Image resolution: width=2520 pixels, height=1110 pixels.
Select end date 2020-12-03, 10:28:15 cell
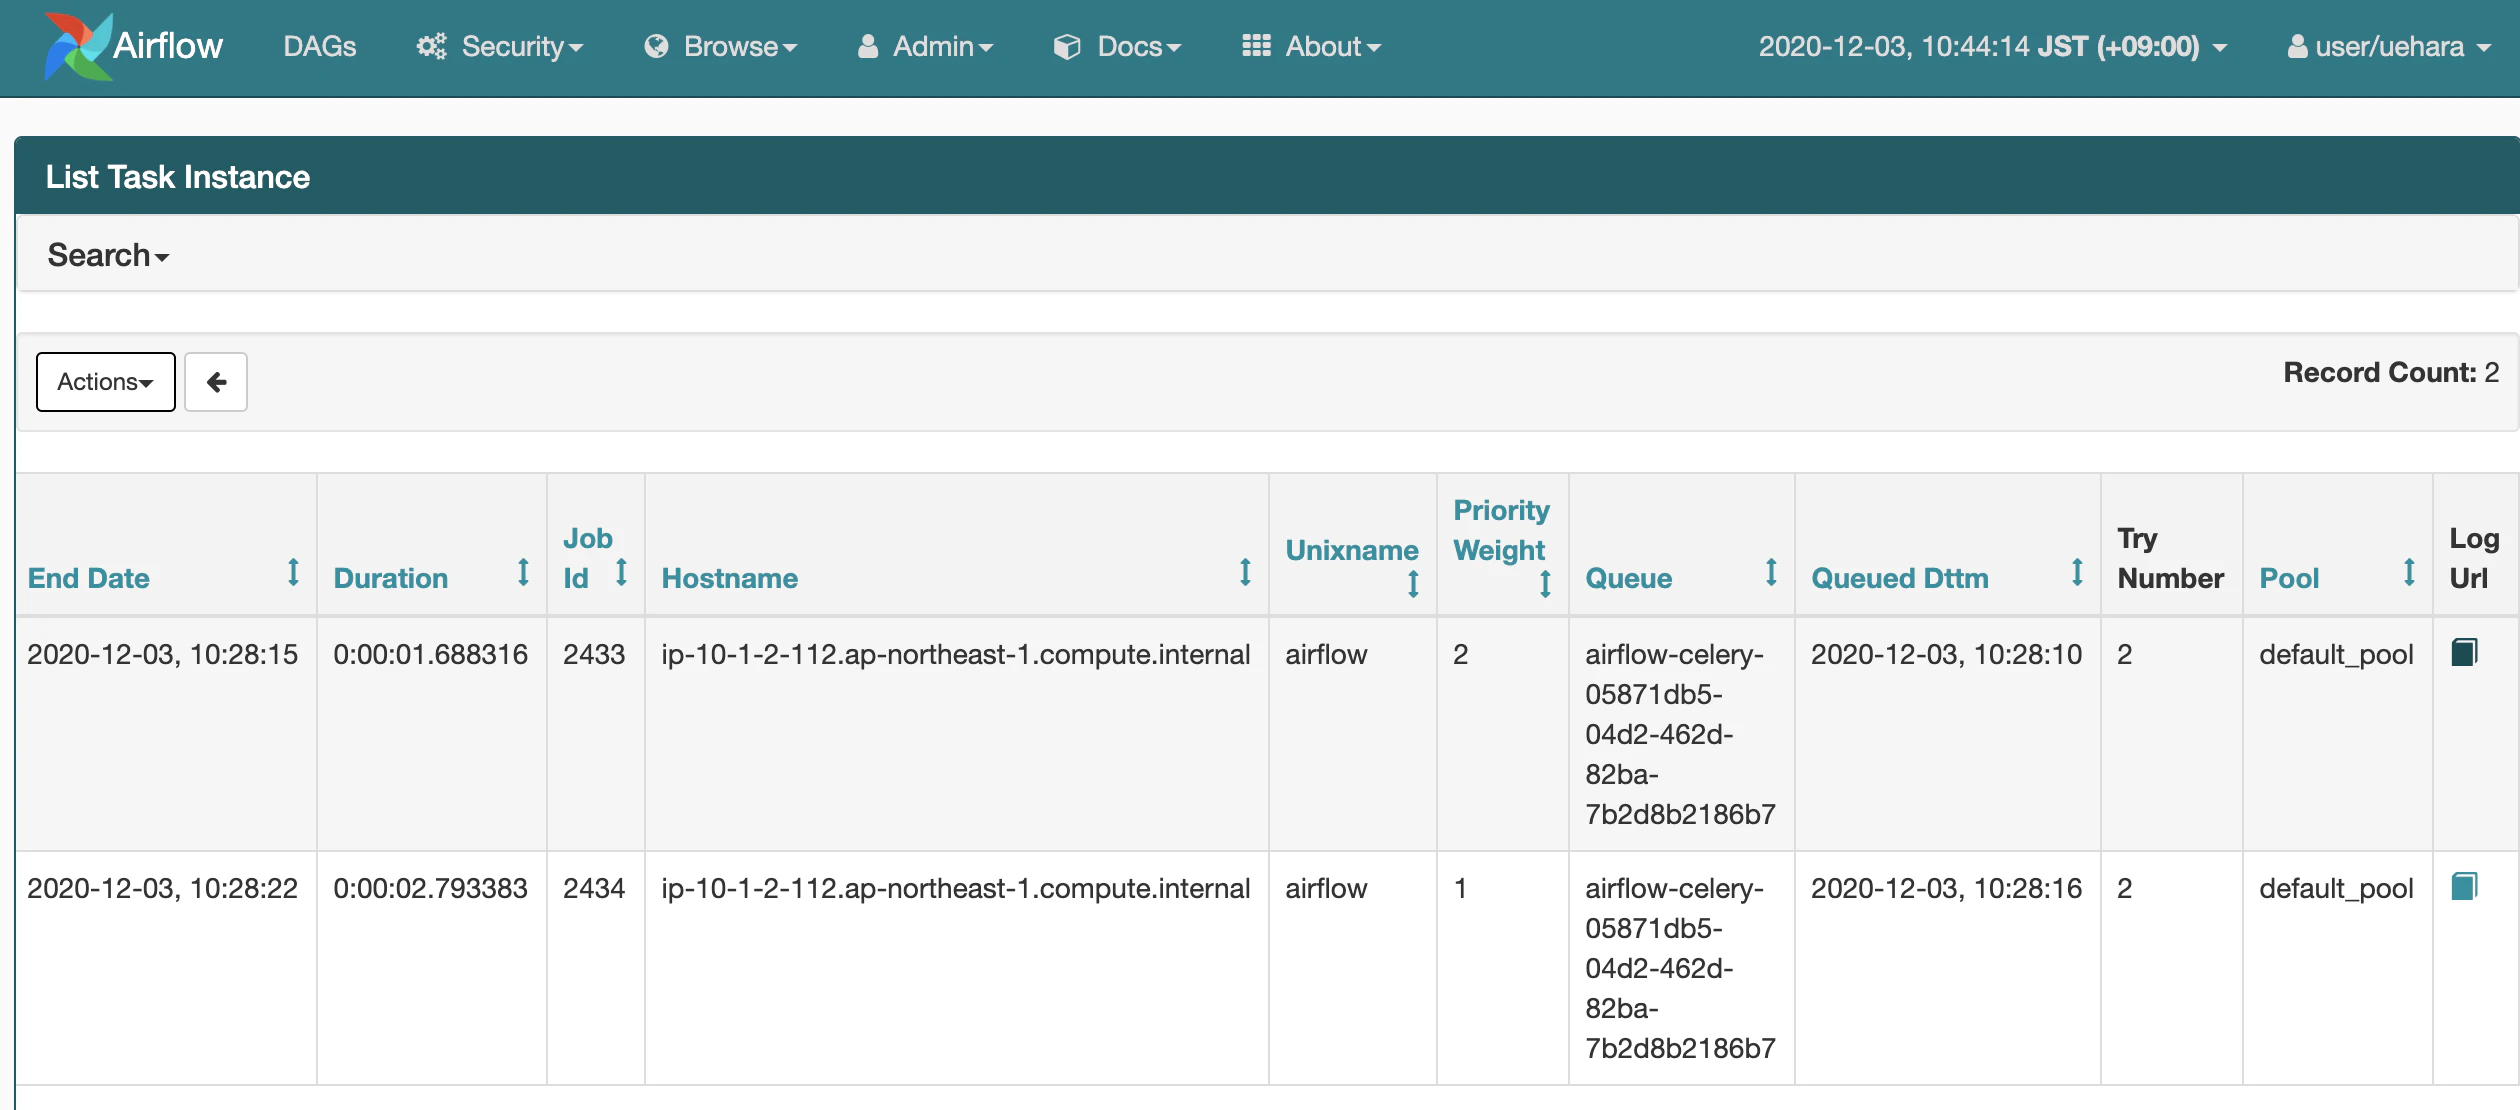click(162, 654)
